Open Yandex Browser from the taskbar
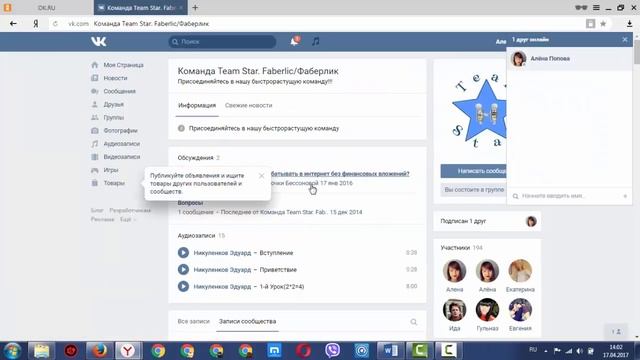Screen dimensions: 640x360 [x=128, y=351]
